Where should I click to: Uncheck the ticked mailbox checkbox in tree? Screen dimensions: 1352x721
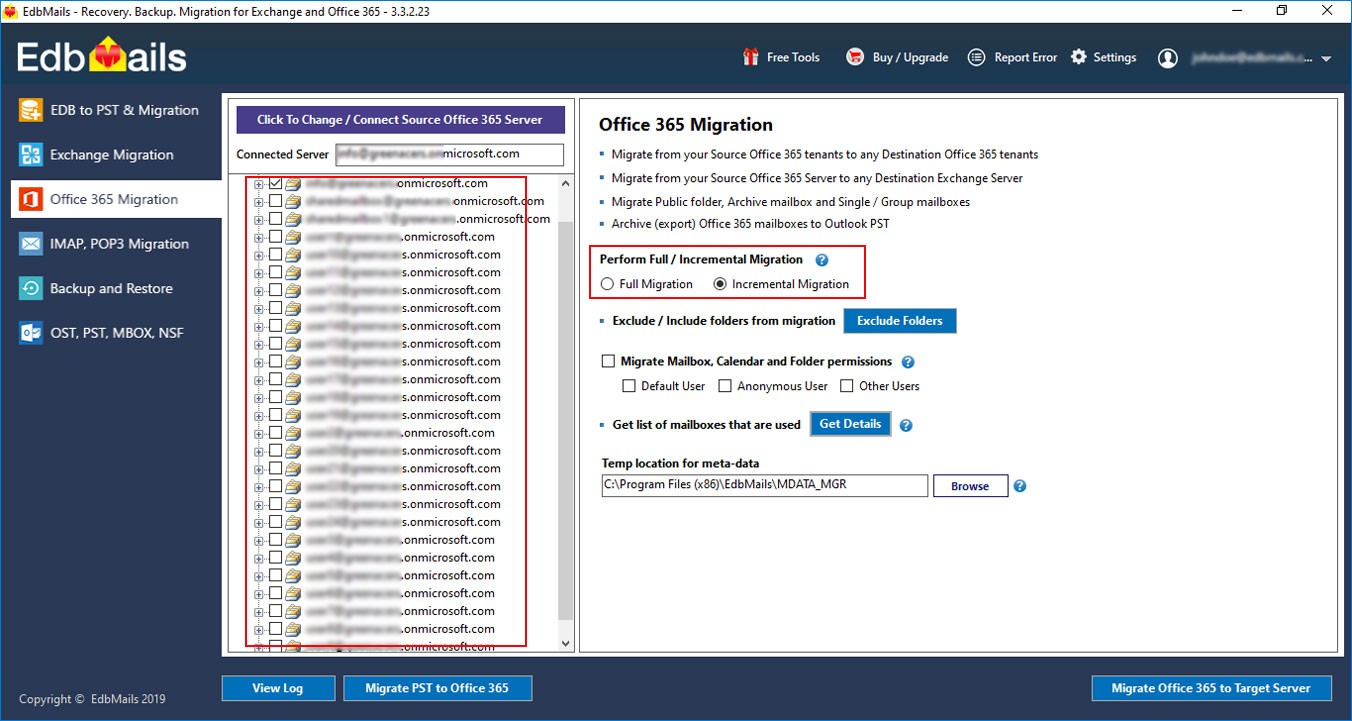click(275, 184)
